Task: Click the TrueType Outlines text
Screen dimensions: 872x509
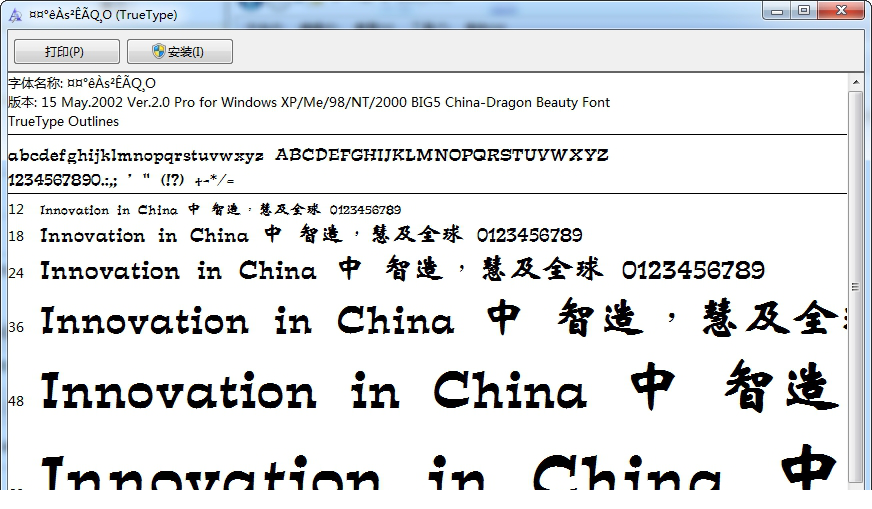Action: click(63, 121)
